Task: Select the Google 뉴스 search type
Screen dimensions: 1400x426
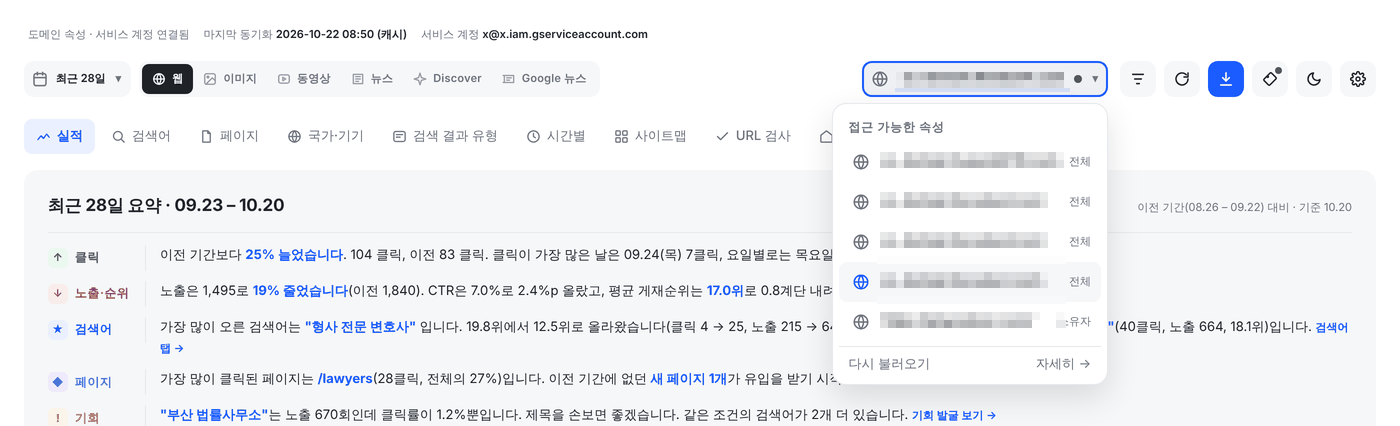Action: tap(544, 79)
